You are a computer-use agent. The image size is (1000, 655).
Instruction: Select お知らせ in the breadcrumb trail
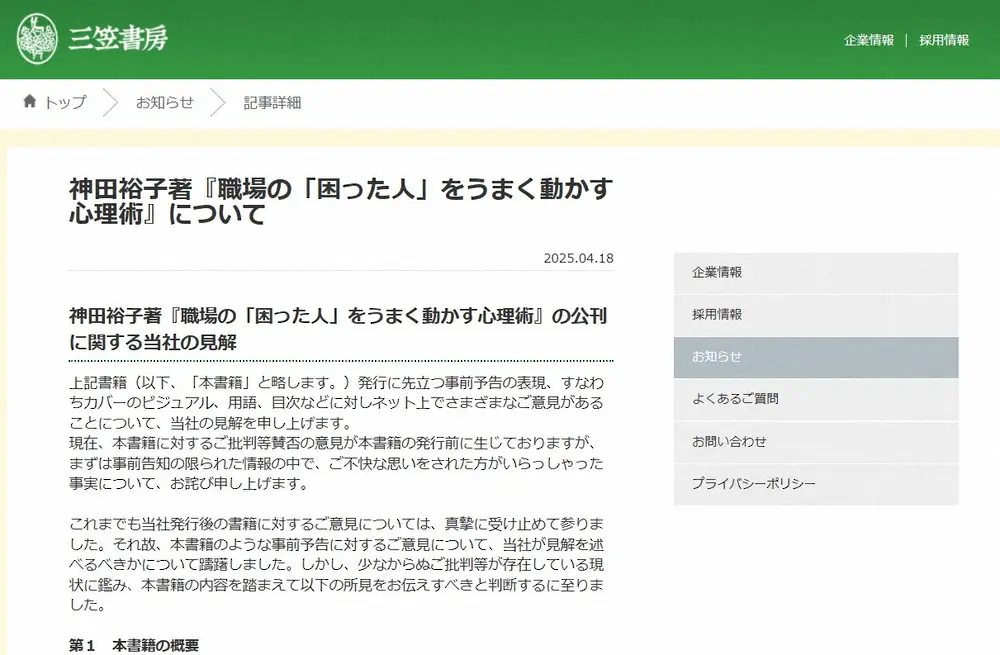click(164, 101)
